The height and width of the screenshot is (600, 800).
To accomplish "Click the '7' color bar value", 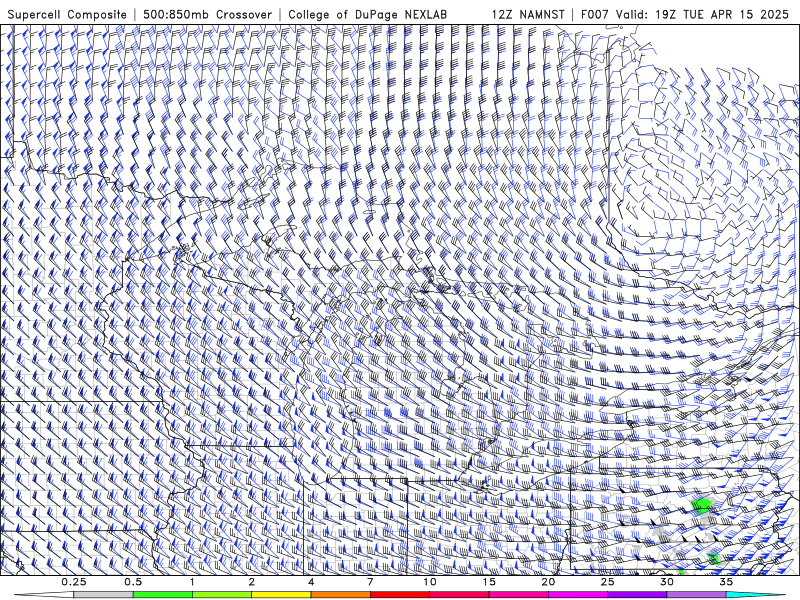I will pyautogui.click(x=370, y=582).
